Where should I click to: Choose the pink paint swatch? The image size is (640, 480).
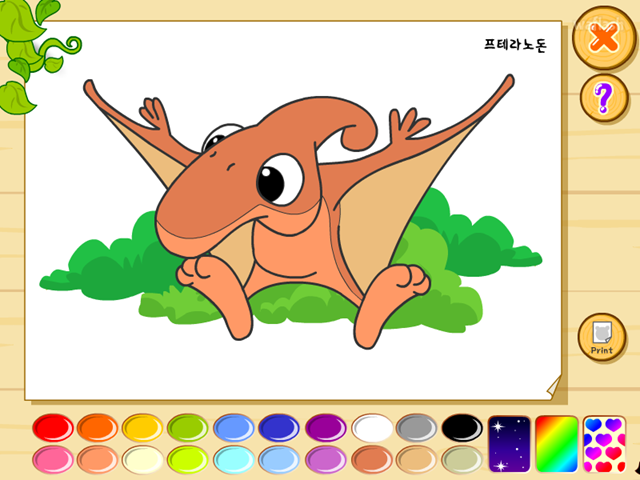[x=53, y=460]
